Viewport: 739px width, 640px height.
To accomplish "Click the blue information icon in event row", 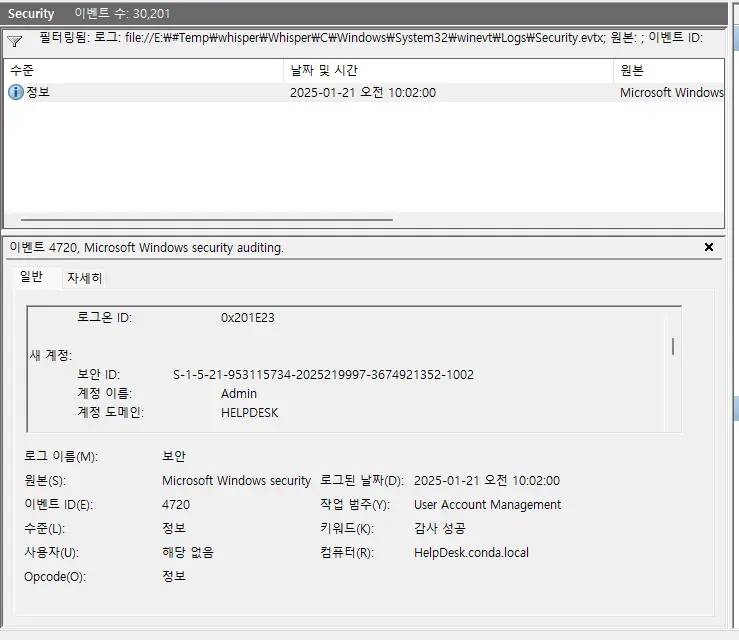I will pos(15,92).
